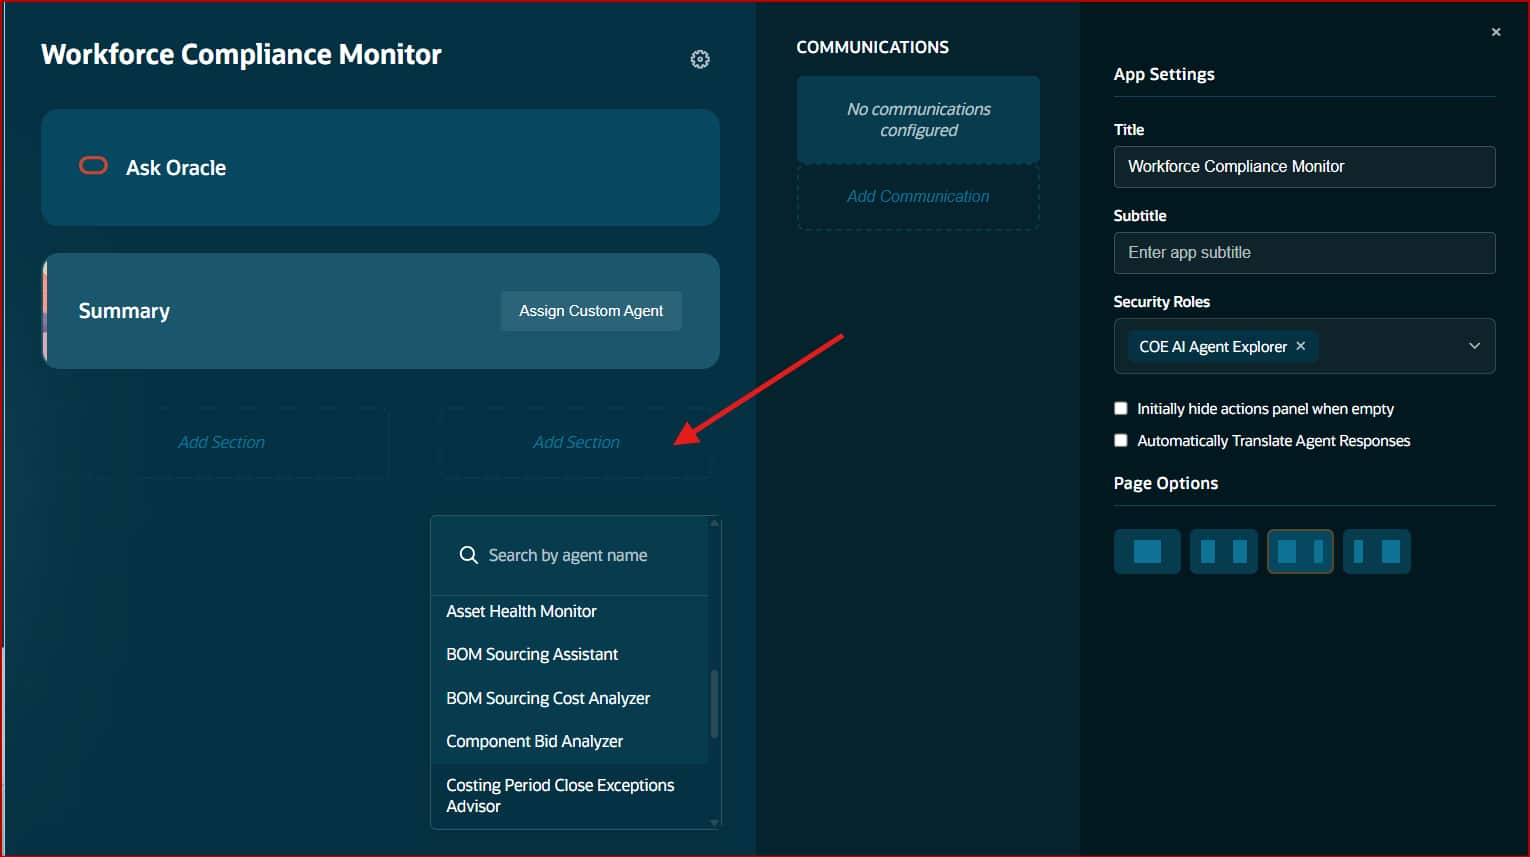Select the single-column page layout option
The width and height of the screenshot is (1530, 857).
1147,551
